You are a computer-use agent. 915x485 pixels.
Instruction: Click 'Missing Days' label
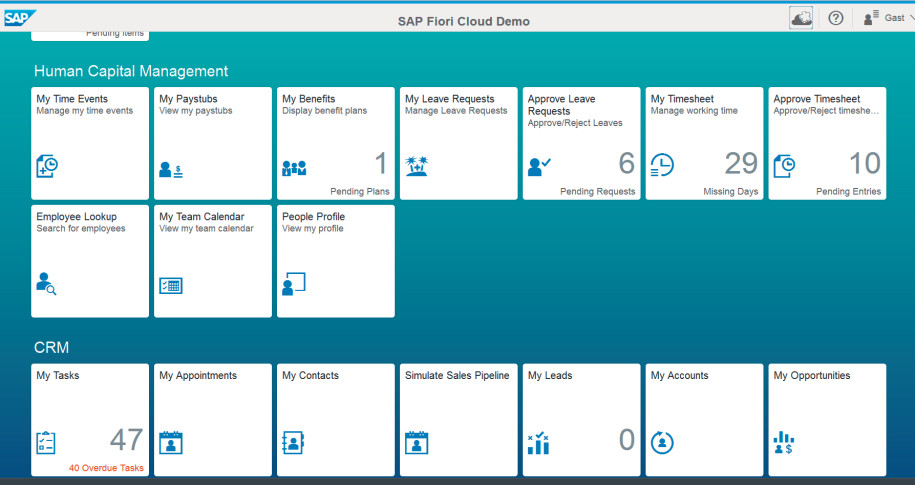(731, 191)
